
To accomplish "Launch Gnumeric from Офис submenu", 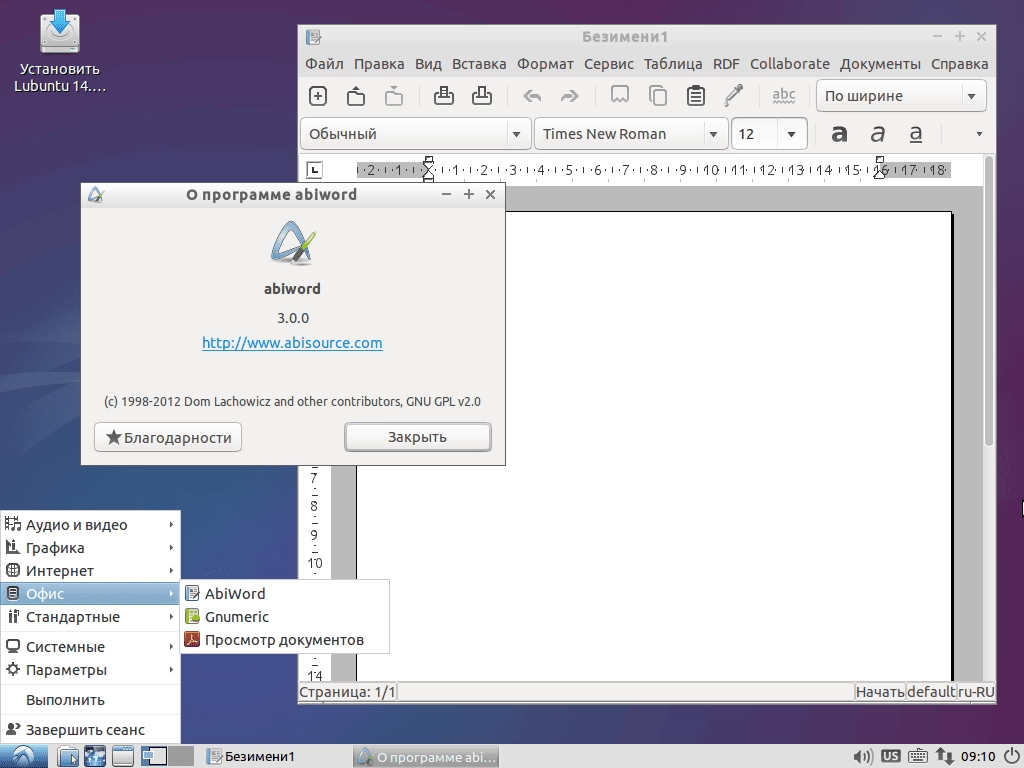I will coord(285,616).
